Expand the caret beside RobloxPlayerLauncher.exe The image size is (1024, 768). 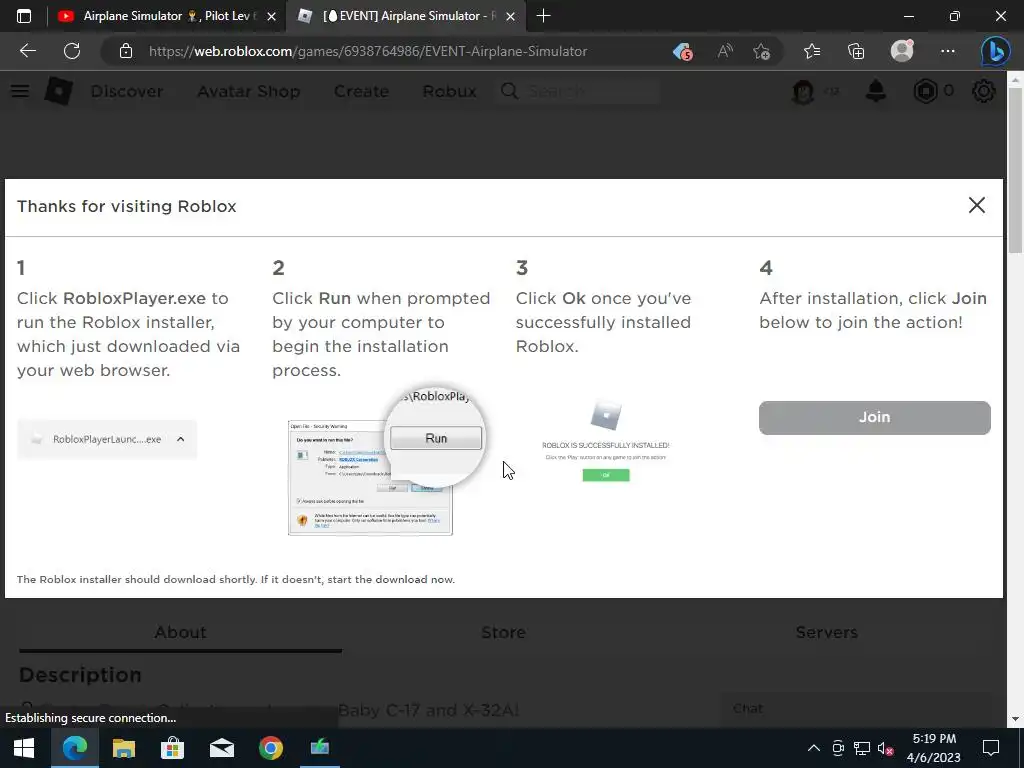click(x=180, y=440)
